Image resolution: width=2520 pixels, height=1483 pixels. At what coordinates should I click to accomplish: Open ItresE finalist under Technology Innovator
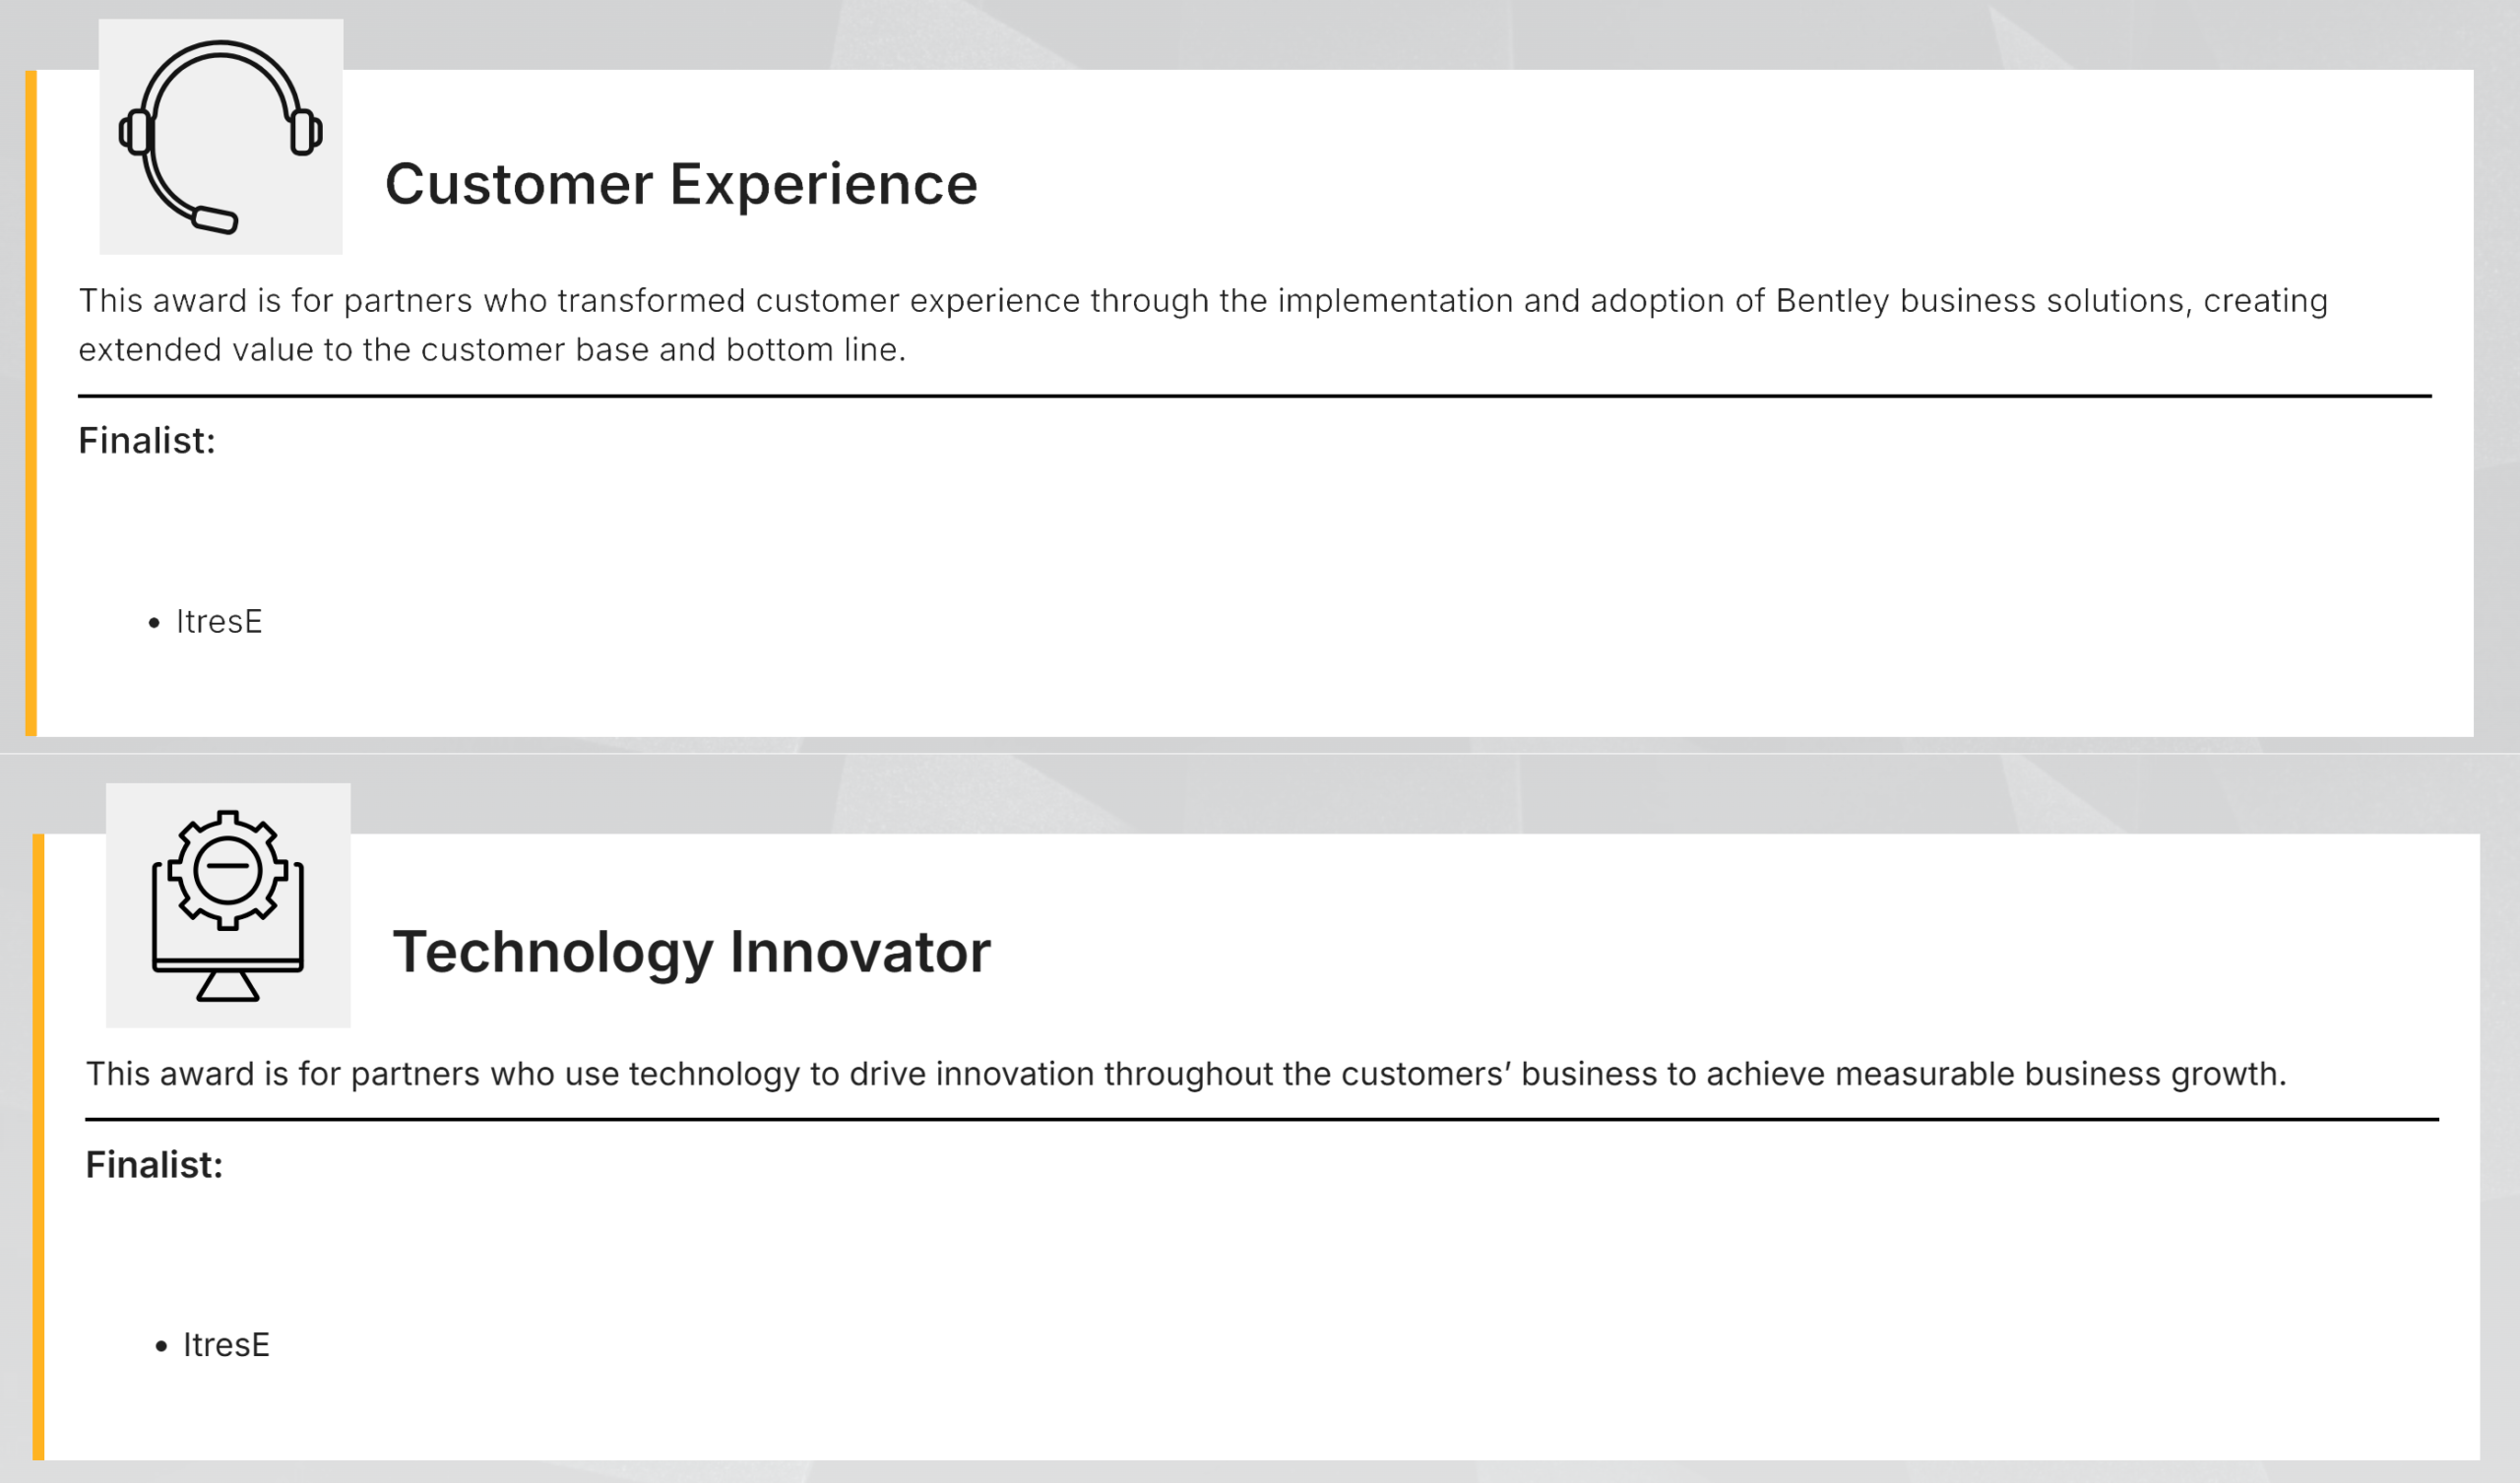[x=226, y=1345]
